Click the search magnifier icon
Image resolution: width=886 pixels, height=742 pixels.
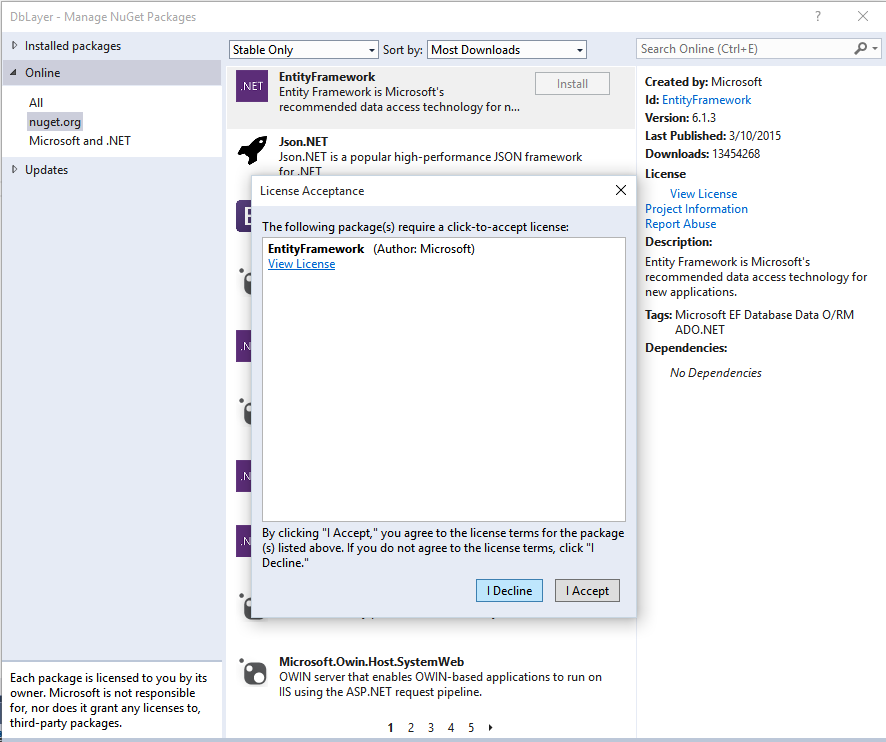[860, 49]
